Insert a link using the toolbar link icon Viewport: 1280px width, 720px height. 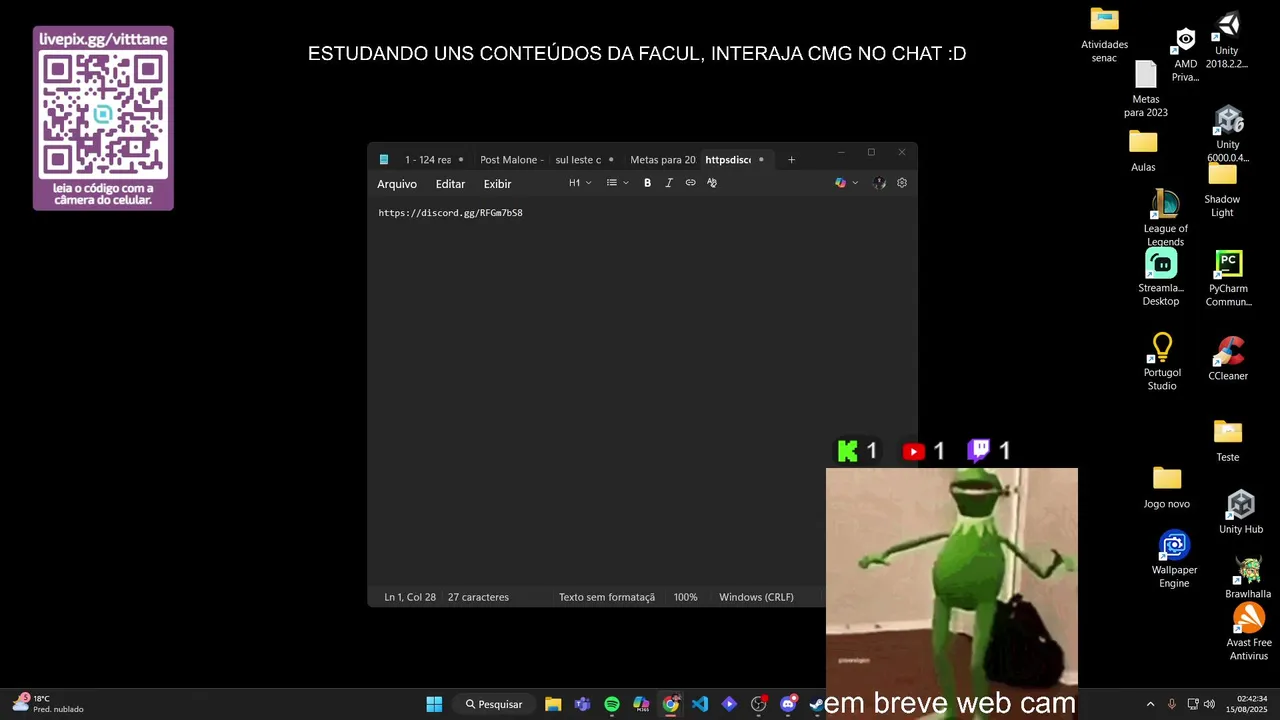(690, 183)
